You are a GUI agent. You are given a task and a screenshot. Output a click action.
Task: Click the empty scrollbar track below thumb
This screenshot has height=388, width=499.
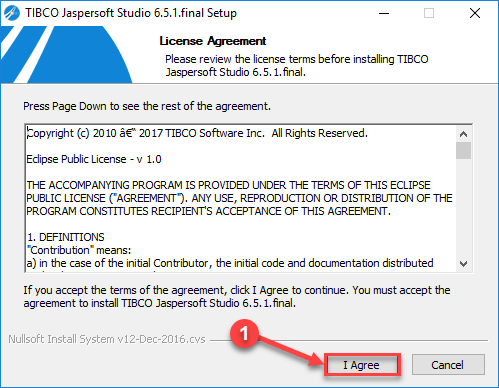(463, 207)
